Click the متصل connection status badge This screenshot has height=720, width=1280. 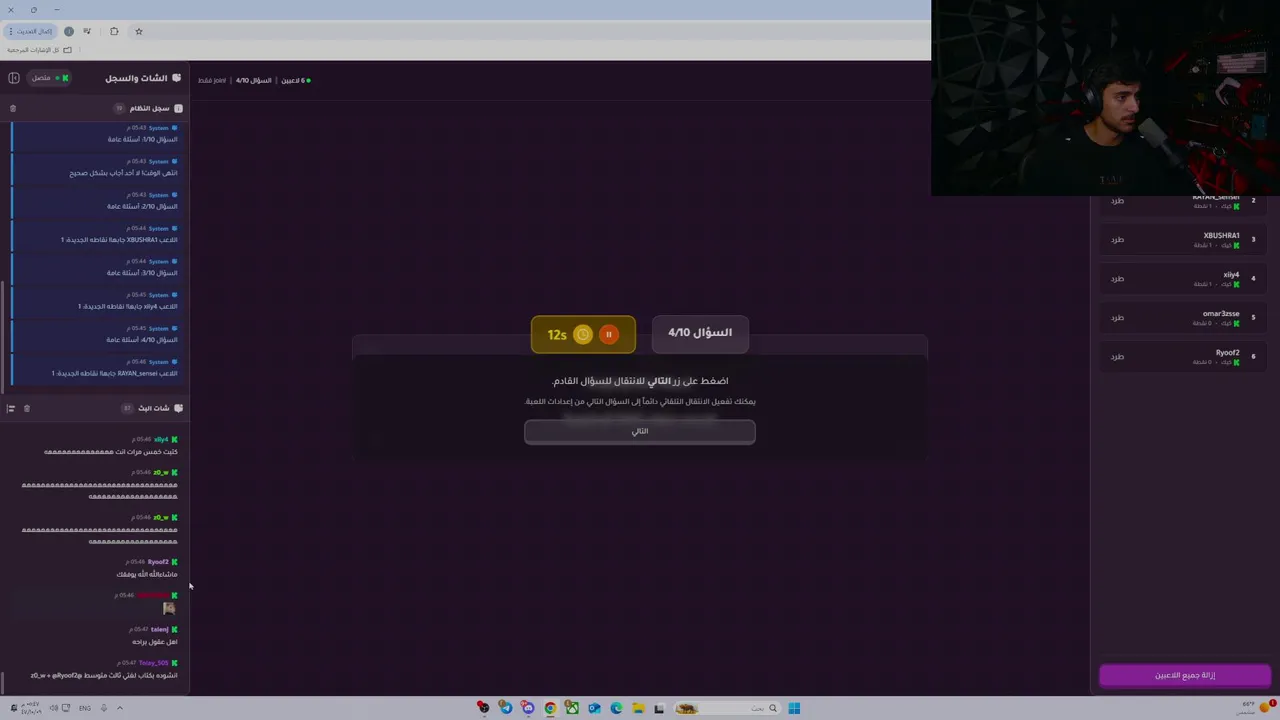click(x=49, y=78)
